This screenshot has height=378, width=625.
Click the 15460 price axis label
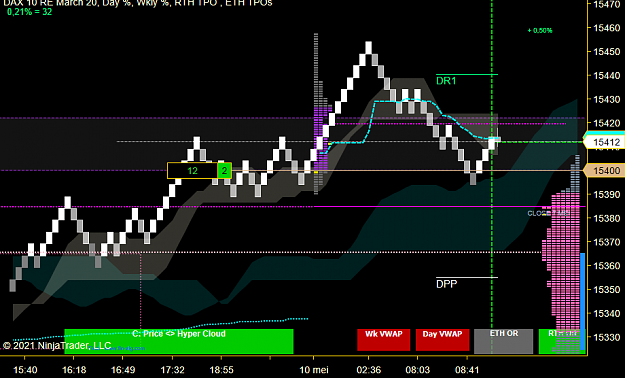(x=607, y=28)
